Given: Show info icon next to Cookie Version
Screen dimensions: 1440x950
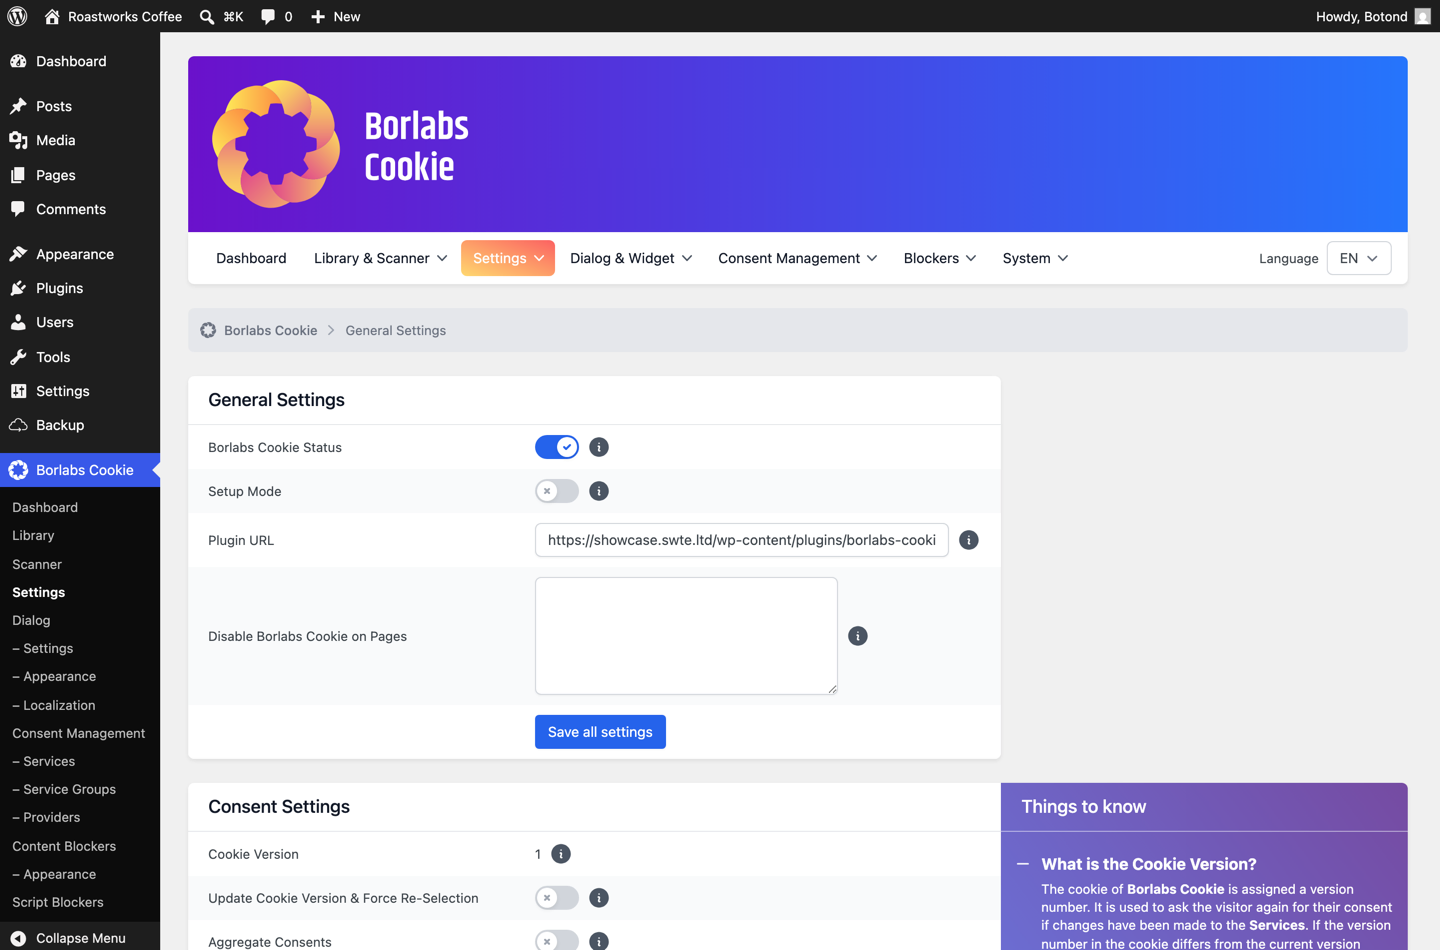Looking at the screenshot, I should (561, 854).
